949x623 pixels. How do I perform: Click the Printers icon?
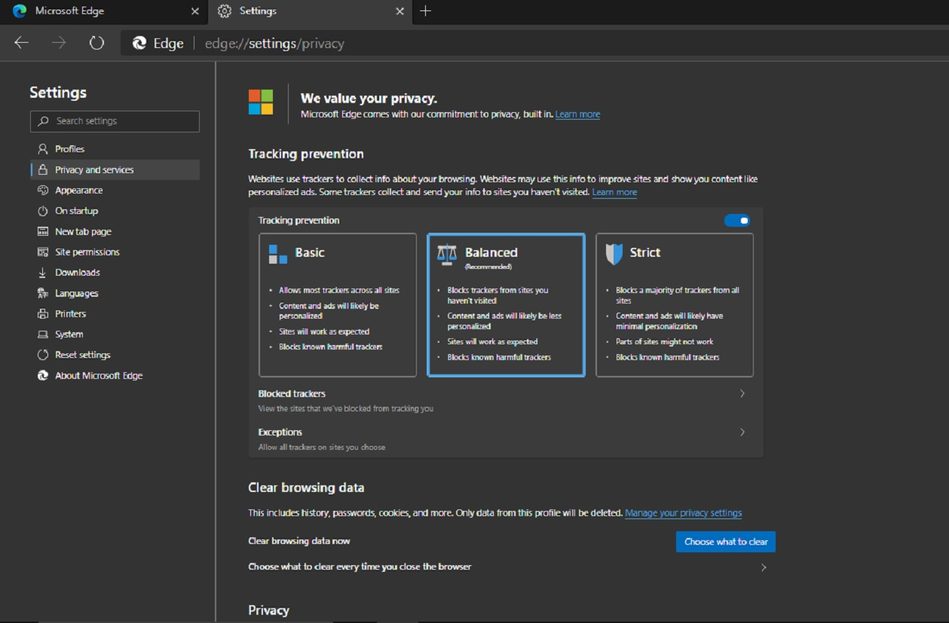tap(42, 314)
